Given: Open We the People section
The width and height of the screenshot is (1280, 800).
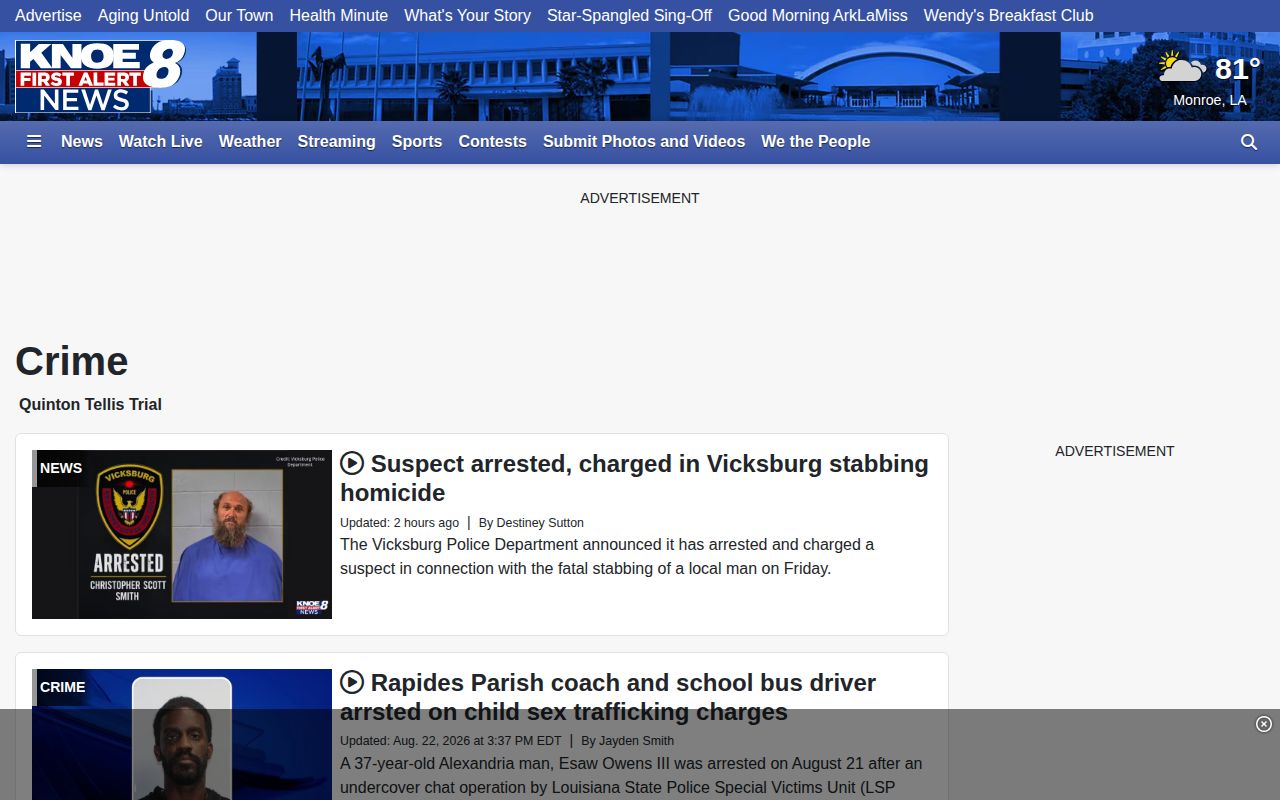Looking at the screenshot, I should click(x=816, y=142).
